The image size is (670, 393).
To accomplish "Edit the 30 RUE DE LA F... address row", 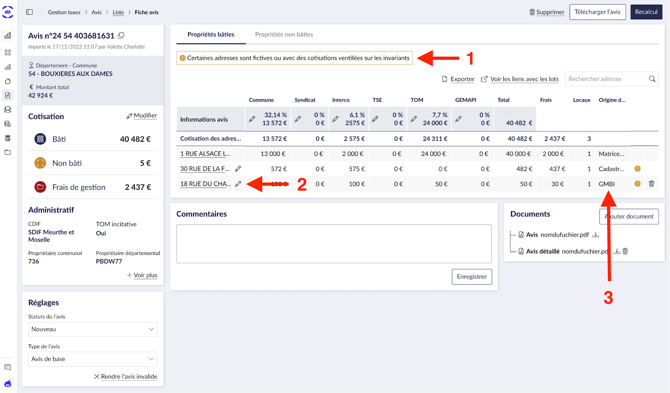I will point(238,169).
